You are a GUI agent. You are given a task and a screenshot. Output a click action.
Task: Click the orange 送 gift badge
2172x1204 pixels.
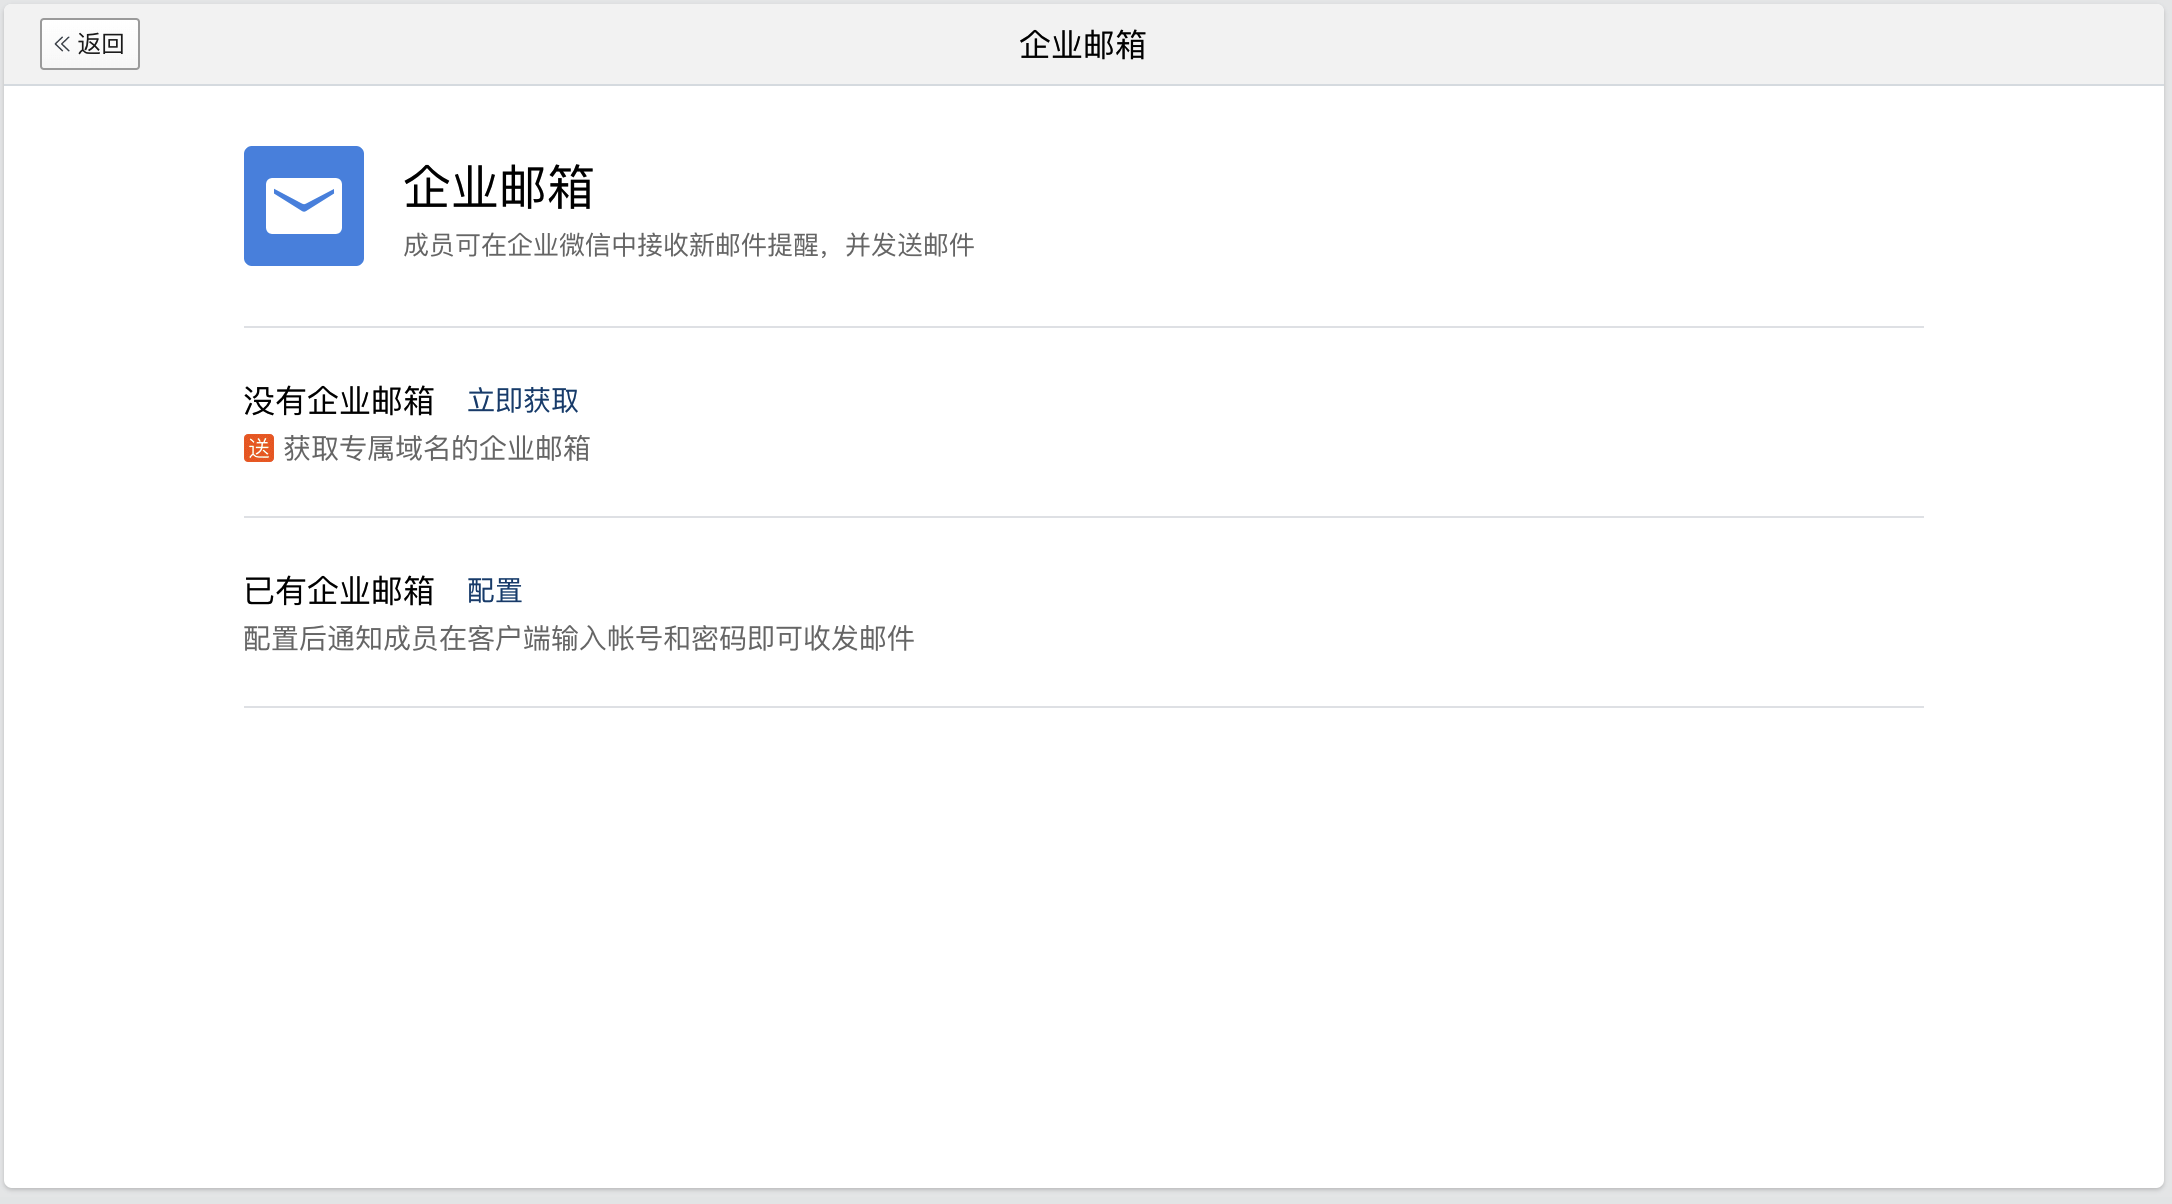(259, 448)
